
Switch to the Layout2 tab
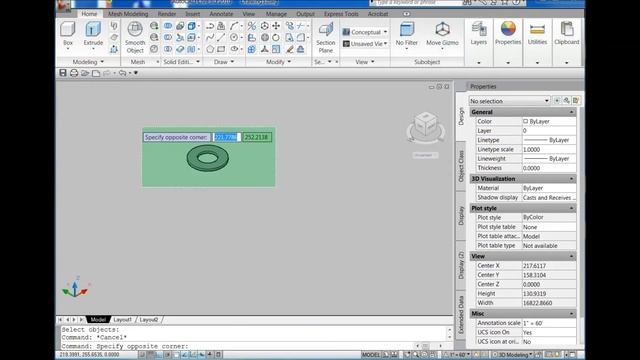149,320
